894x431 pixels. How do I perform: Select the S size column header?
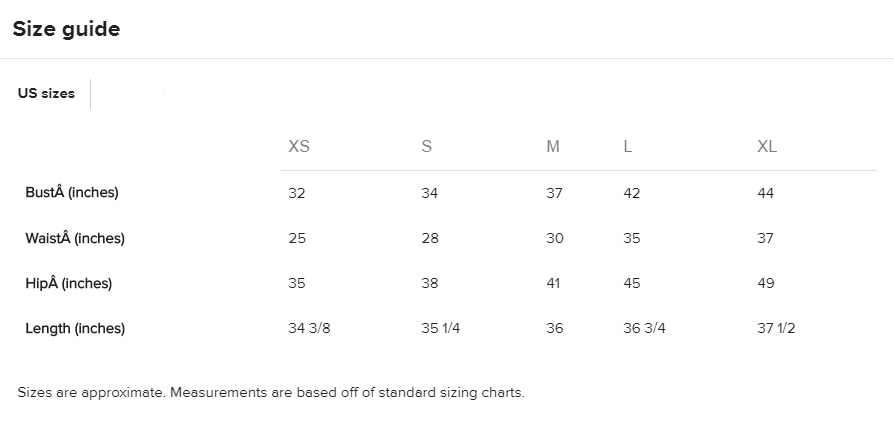click(427, 146)
